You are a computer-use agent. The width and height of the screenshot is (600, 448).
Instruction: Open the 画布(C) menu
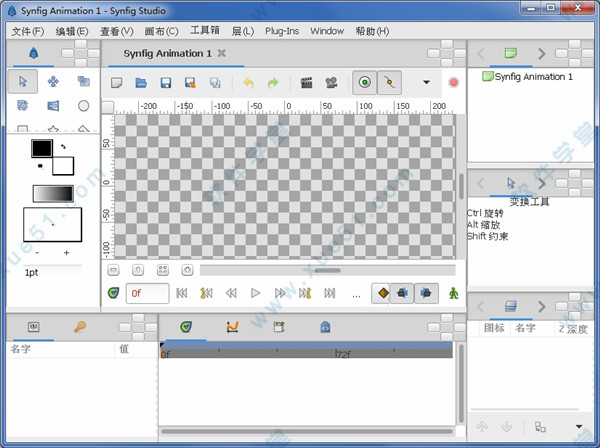pos(161,31)
